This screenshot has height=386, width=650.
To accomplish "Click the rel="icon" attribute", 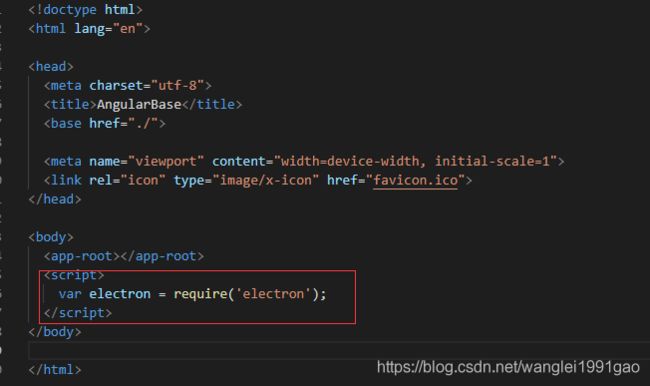I will click(127, 180).
